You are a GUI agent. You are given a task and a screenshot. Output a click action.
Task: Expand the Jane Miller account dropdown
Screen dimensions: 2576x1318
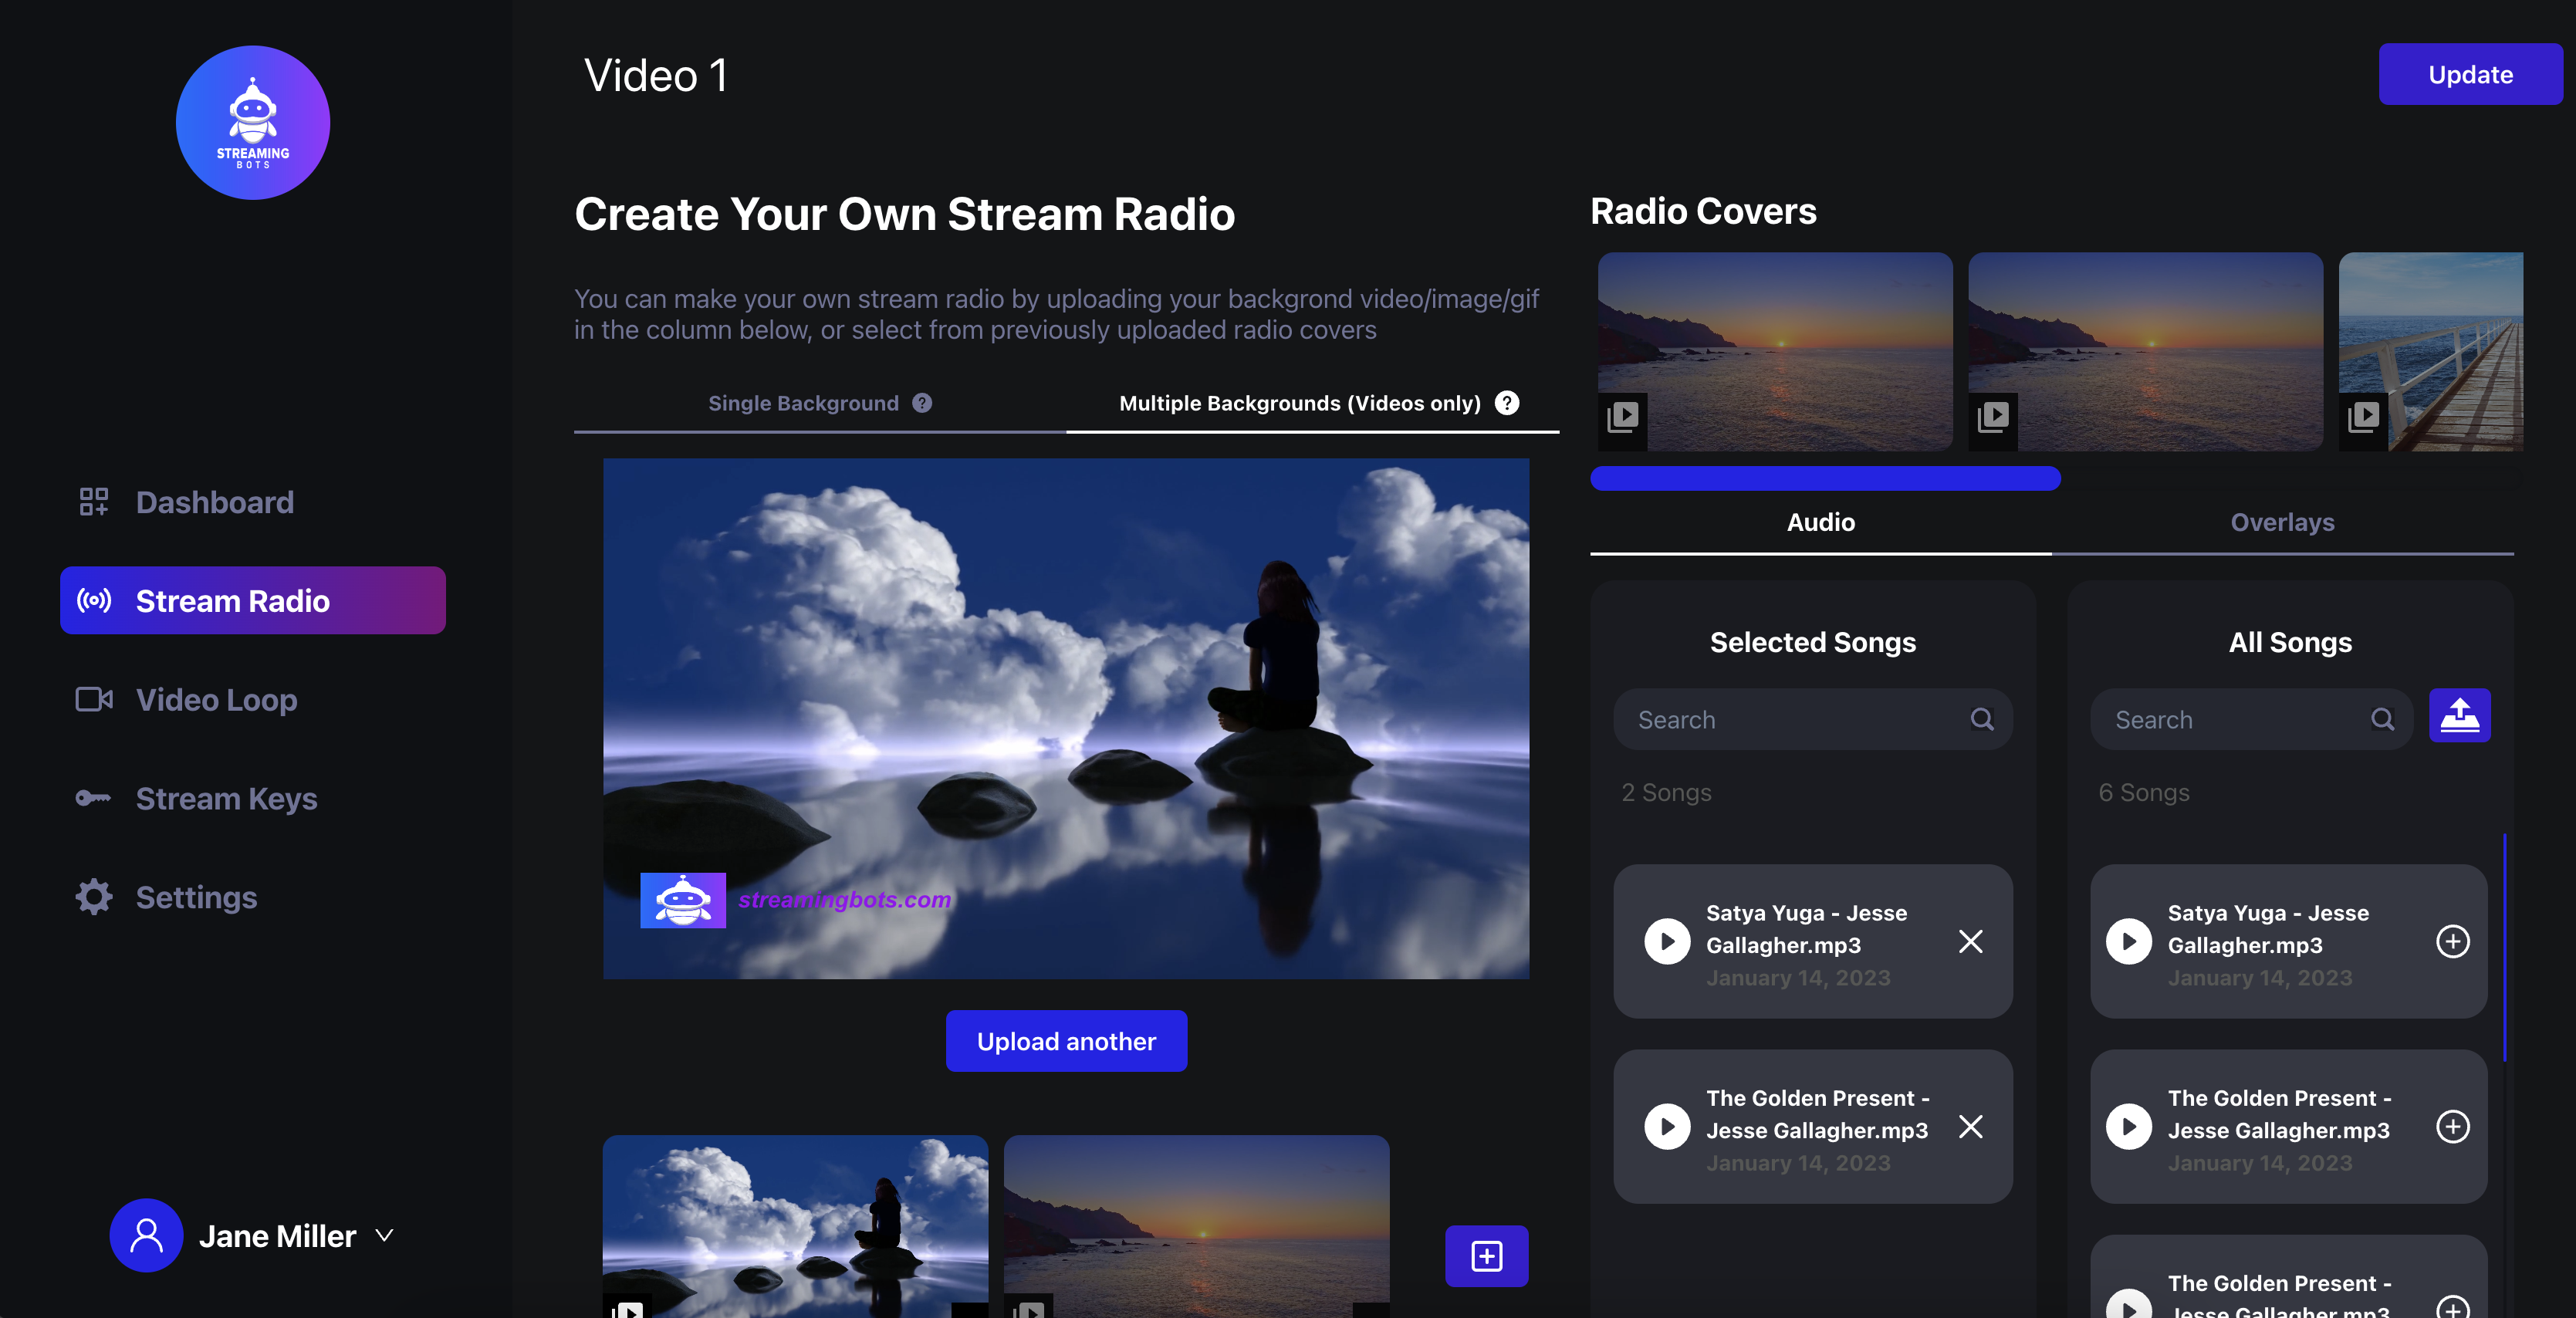384,1235
